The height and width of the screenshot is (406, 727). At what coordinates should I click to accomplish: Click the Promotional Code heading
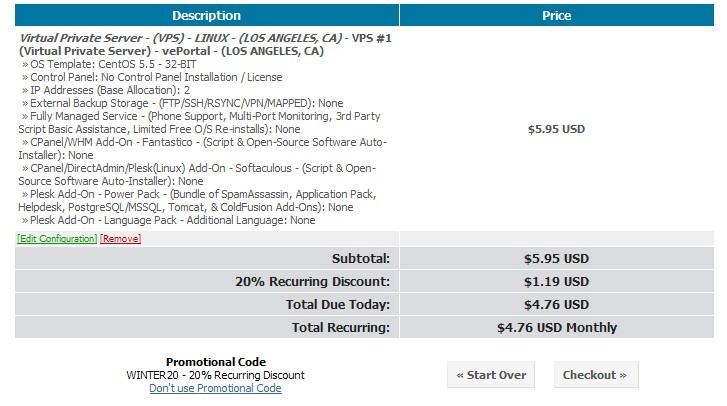(216, 362)
